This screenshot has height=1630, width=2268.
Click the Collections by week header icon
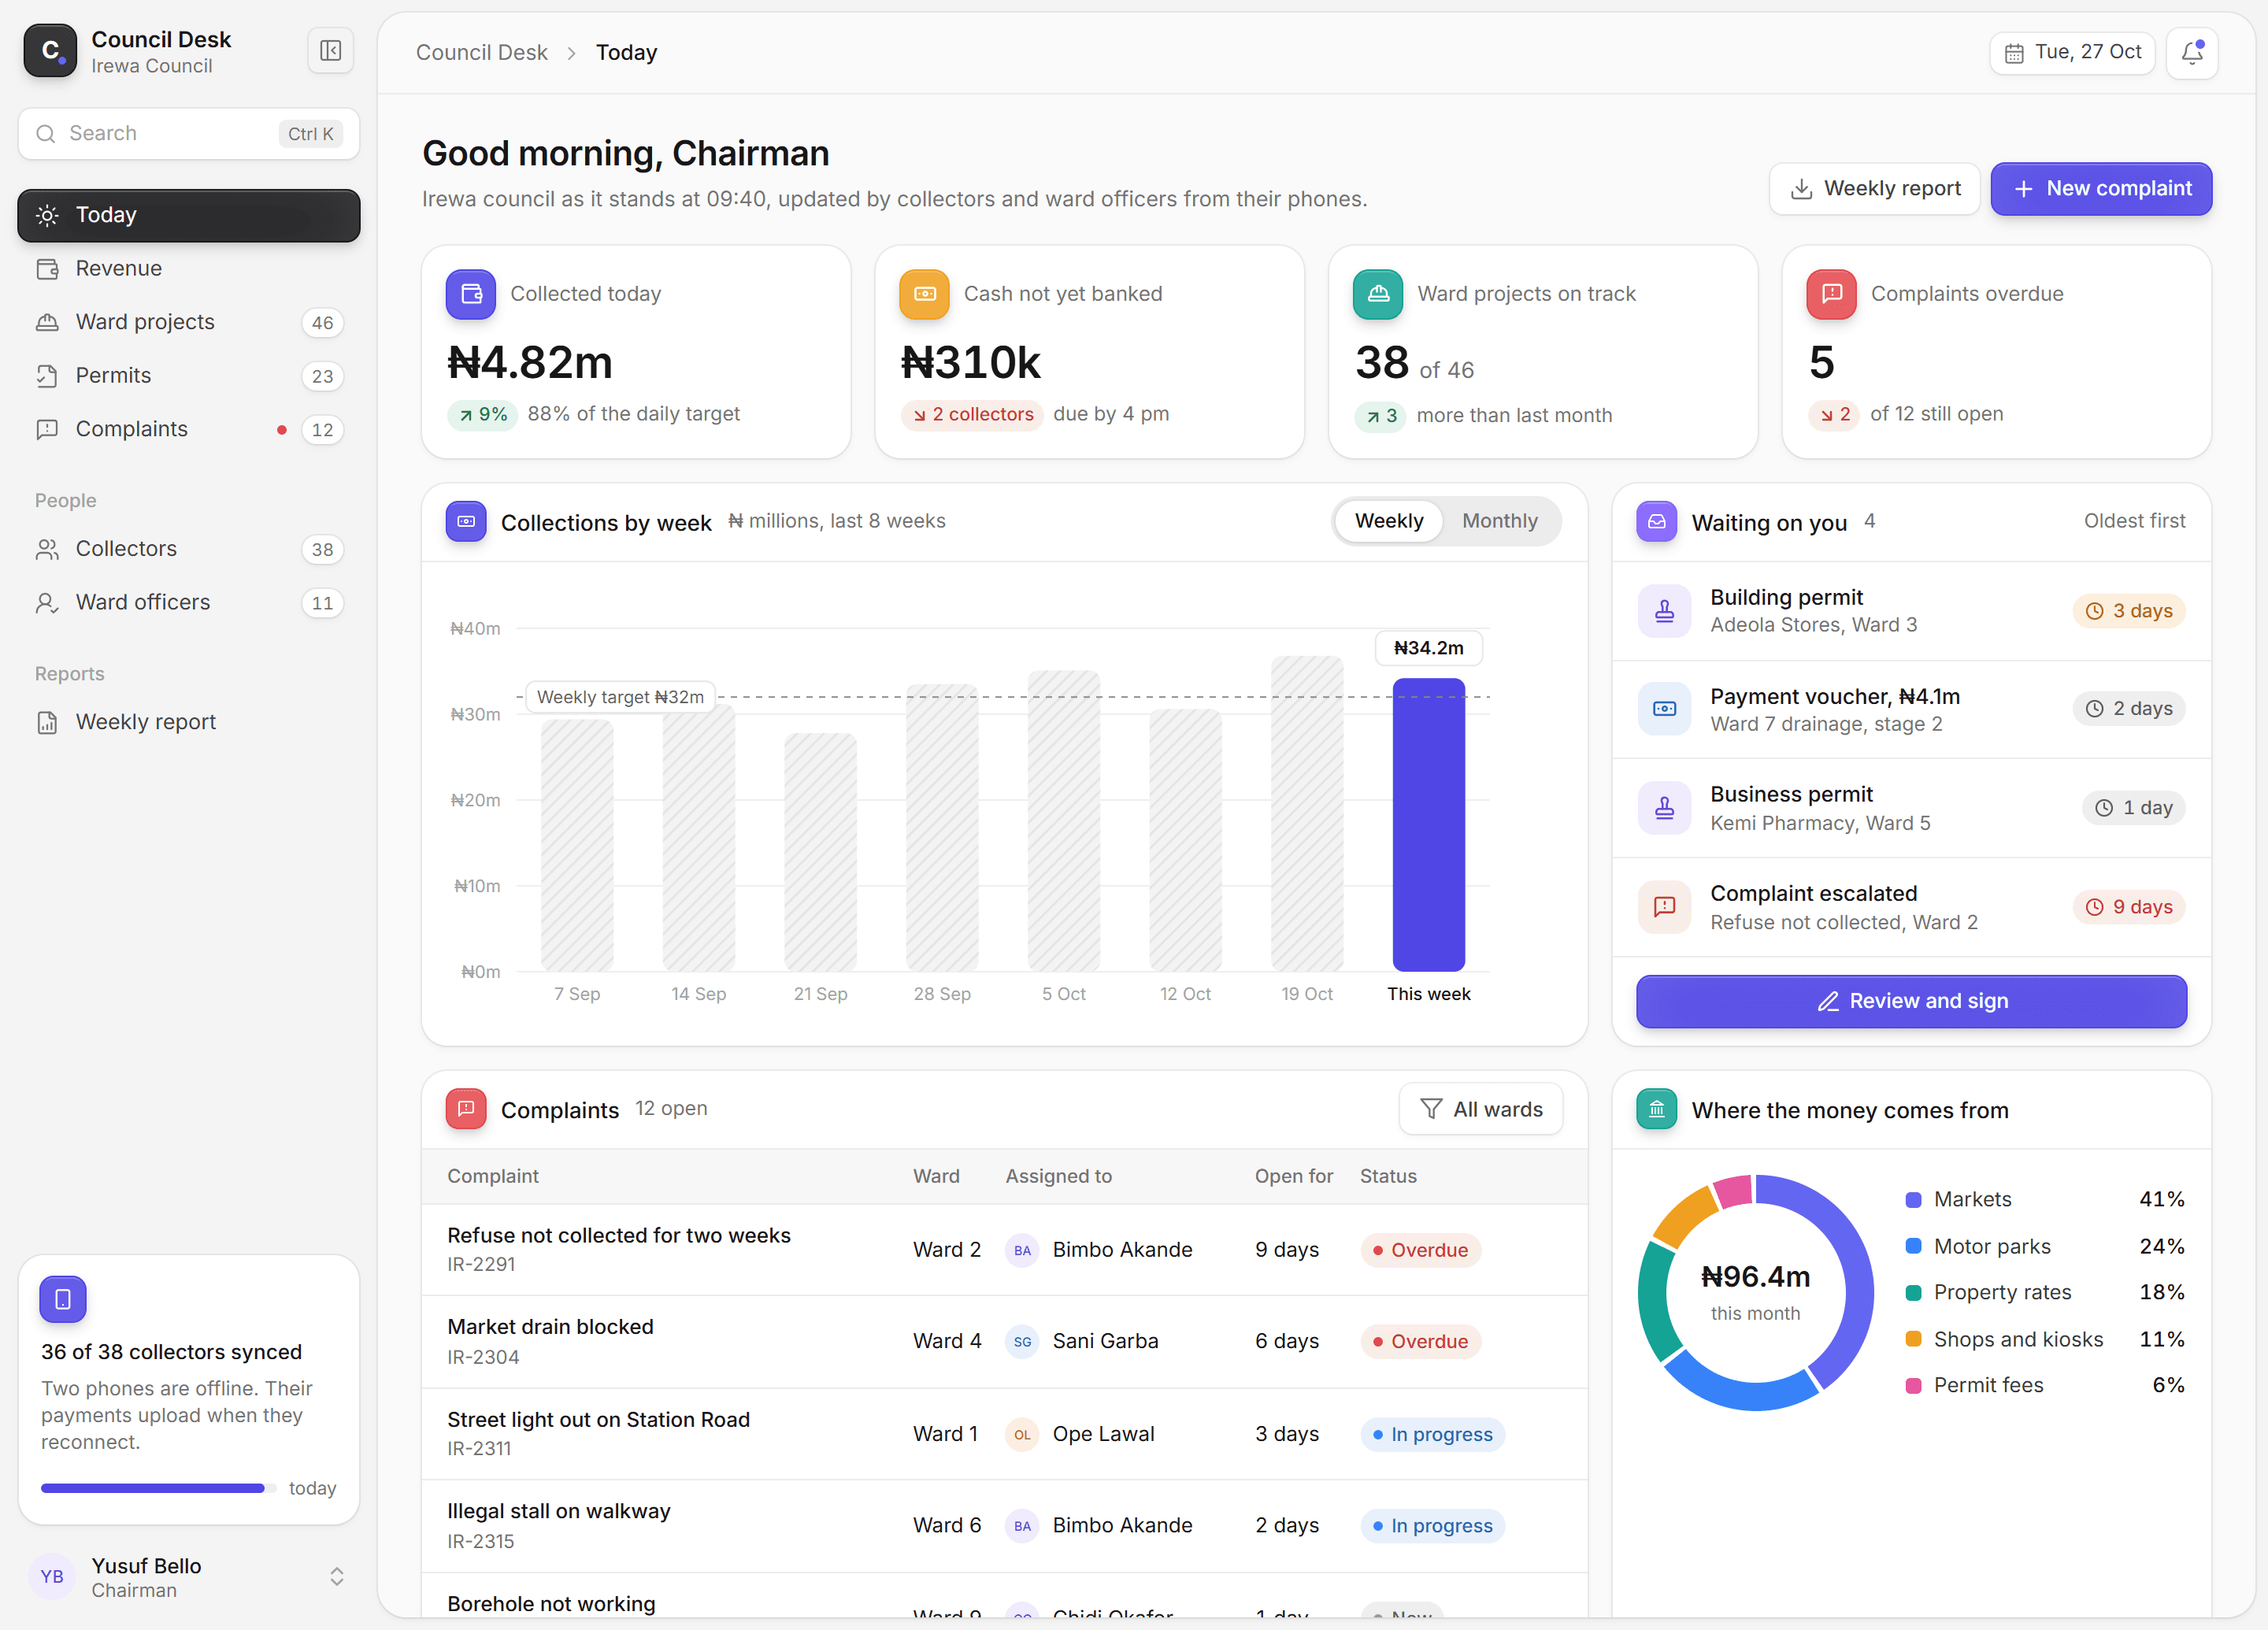pyautogui.click(x=466, y=521)
